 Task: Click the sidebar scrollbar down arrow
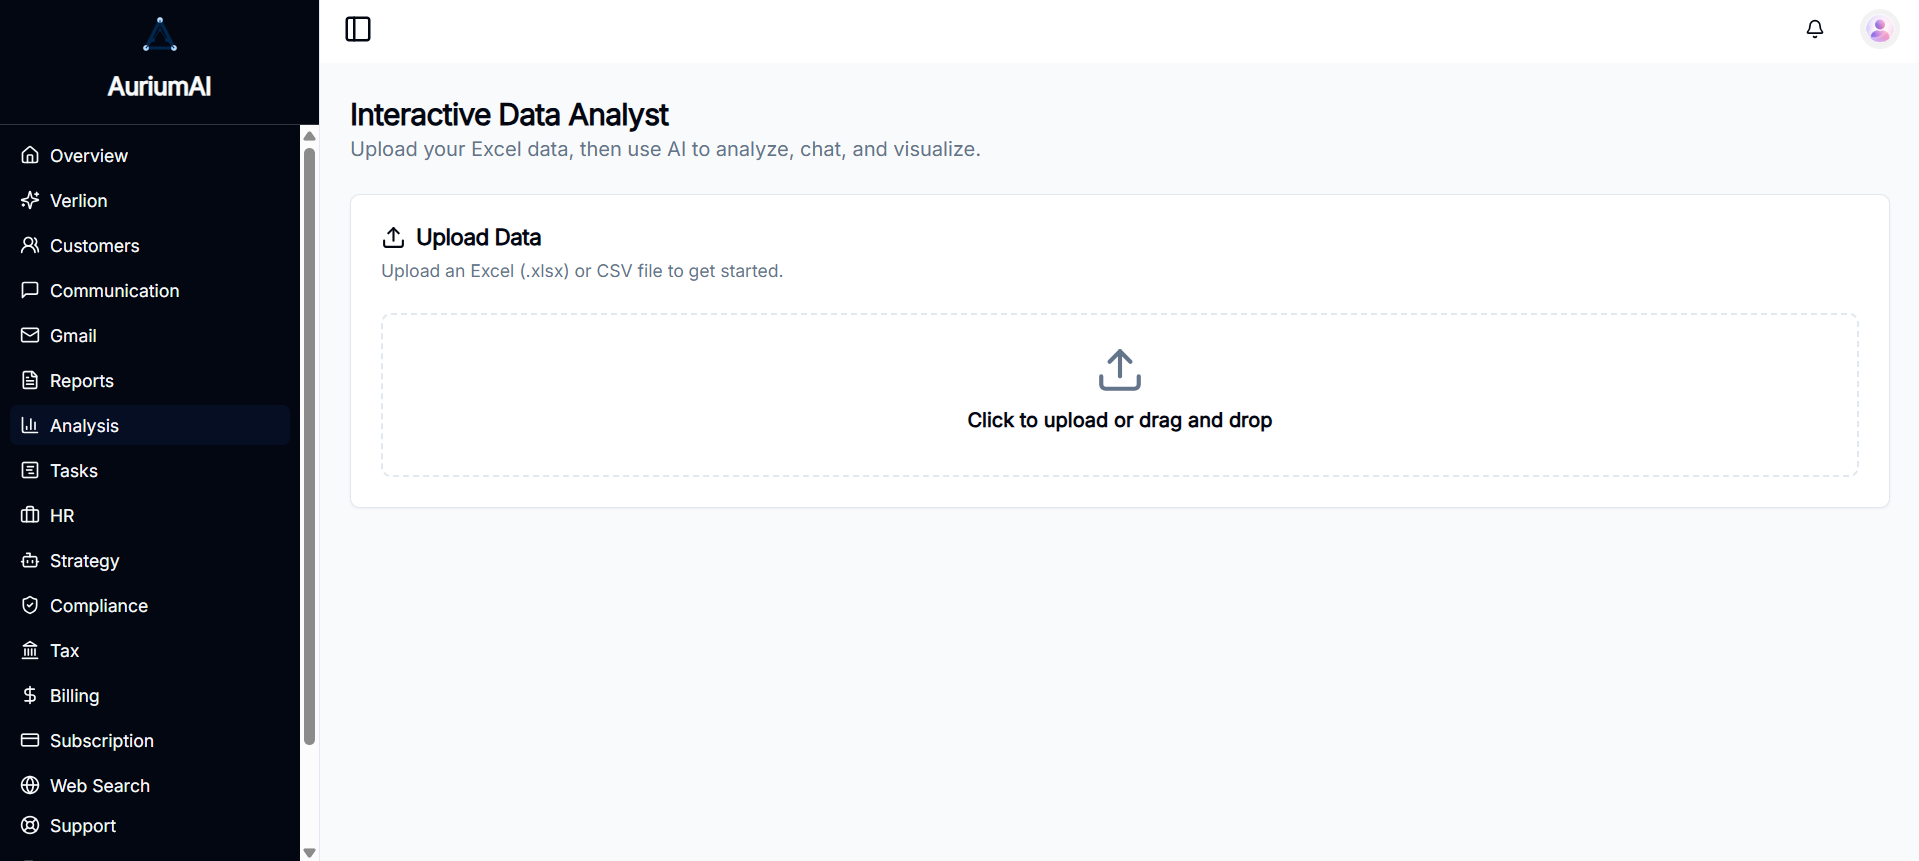click(309, 851)
